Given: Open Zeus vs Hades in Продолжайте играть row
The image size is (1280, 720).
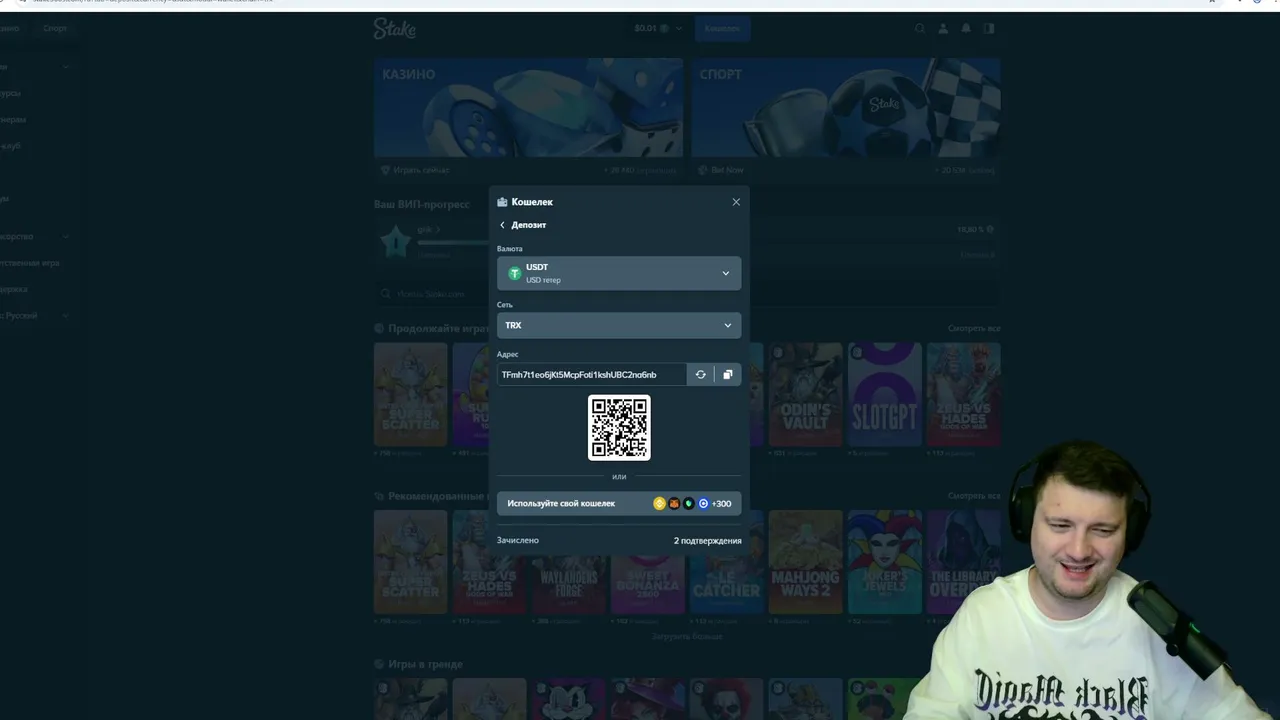Looking at the screenshot, I should [x=963, y=394].
